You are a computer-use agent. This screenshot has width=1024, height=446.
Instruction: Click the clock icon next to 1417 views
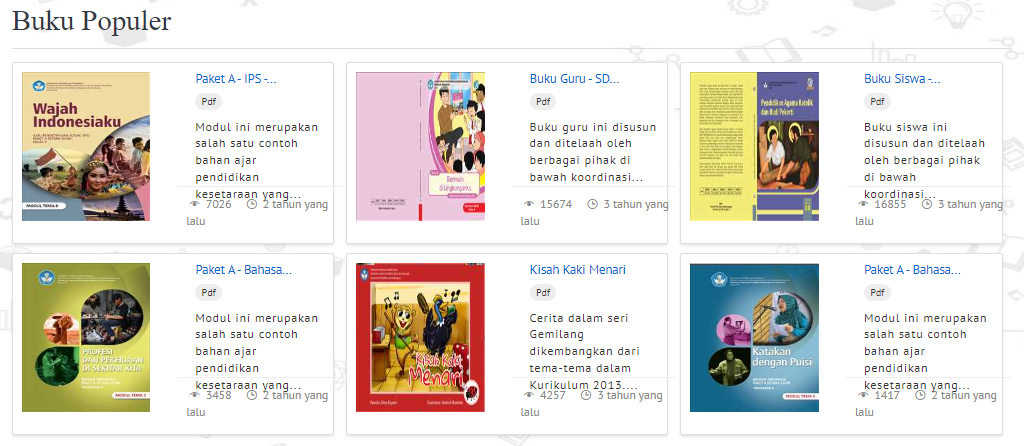921,395
